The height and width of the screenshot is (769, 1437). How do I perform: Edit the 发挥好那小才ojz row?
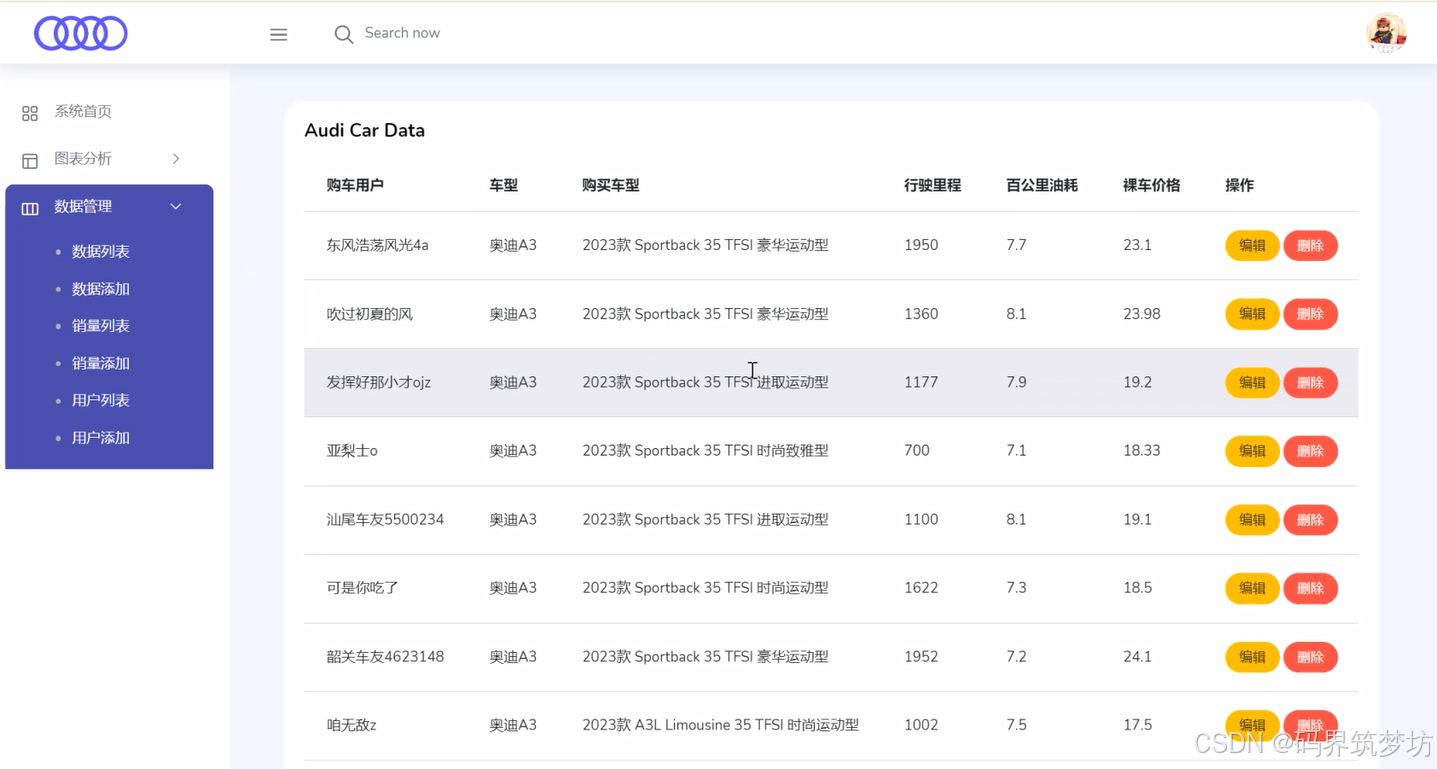tap(1252, 382)
